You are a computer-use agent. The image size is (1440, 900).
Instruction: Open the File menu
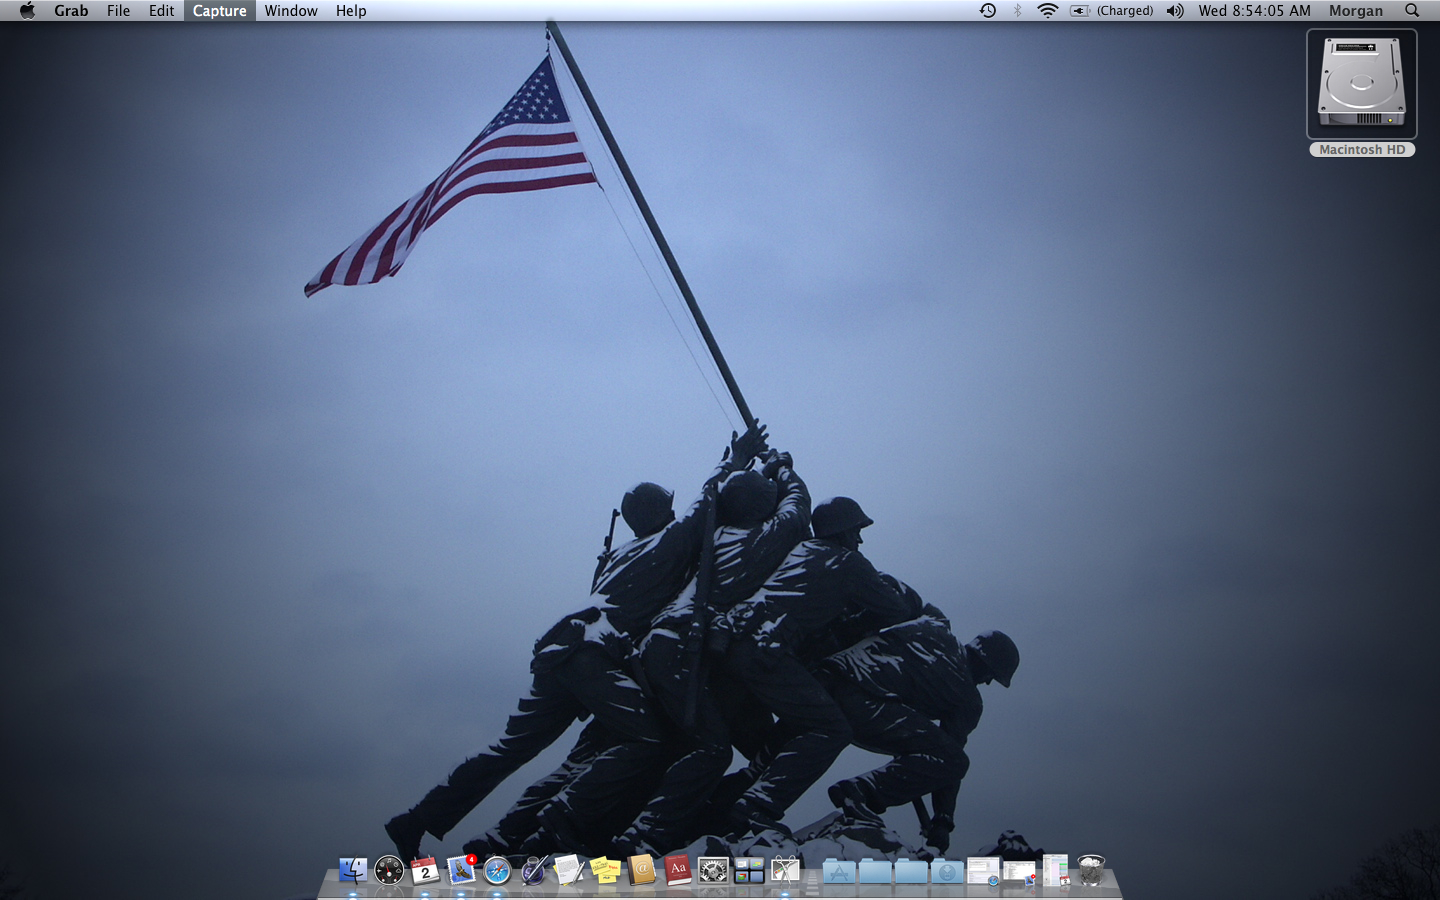point(118,10)
